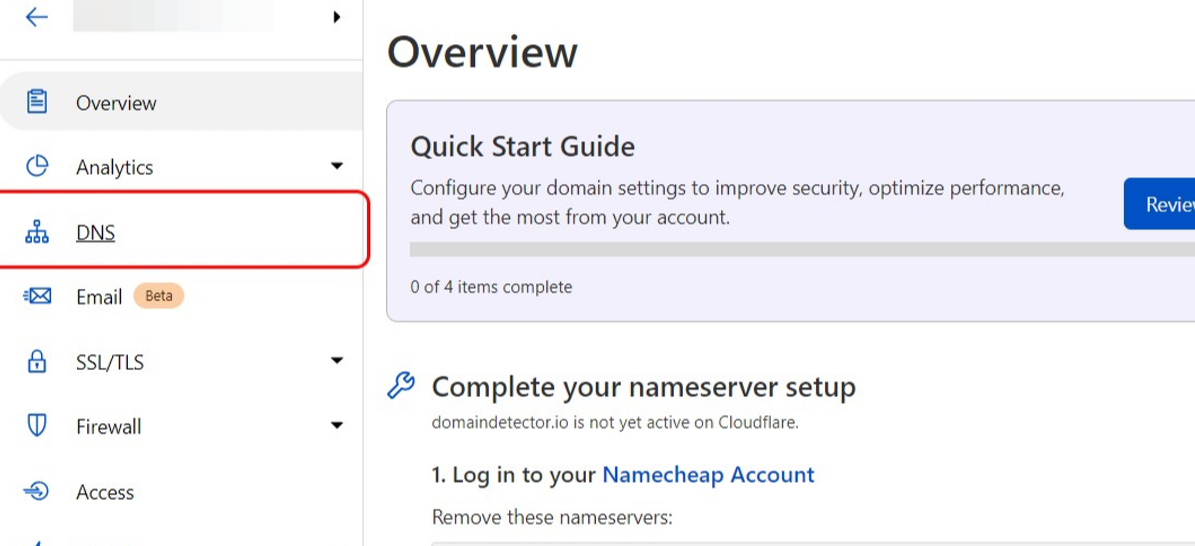
Task: Click the Analytics pie chart icon
Action: [x=37, y=167]
